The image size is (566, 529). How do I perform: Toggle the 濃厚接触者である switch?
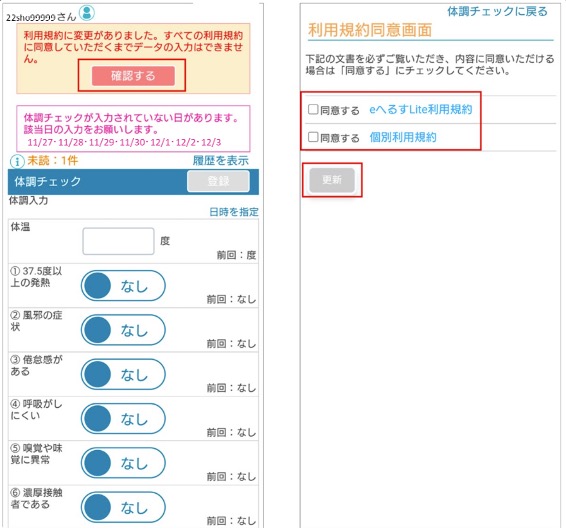tap(123, 507)
